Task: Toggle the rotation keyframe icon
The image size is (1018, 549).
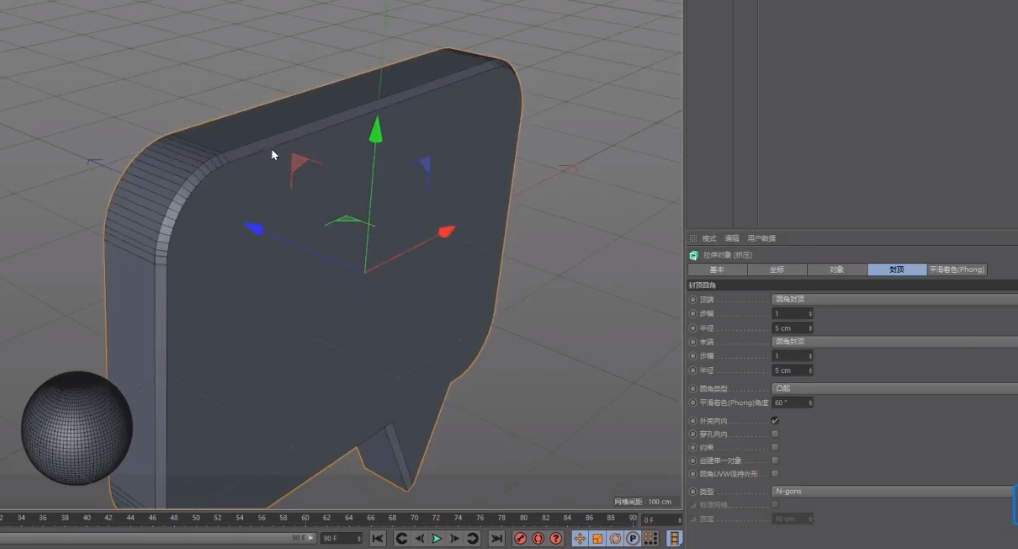Action: [615, 538]
